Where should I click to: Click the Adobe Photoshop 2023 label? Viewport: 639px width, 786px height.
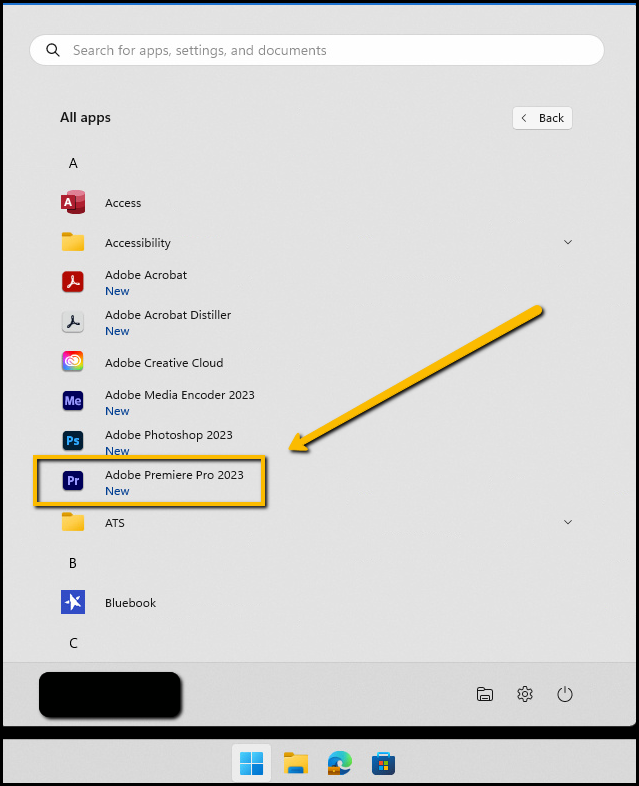coord(169,435)
